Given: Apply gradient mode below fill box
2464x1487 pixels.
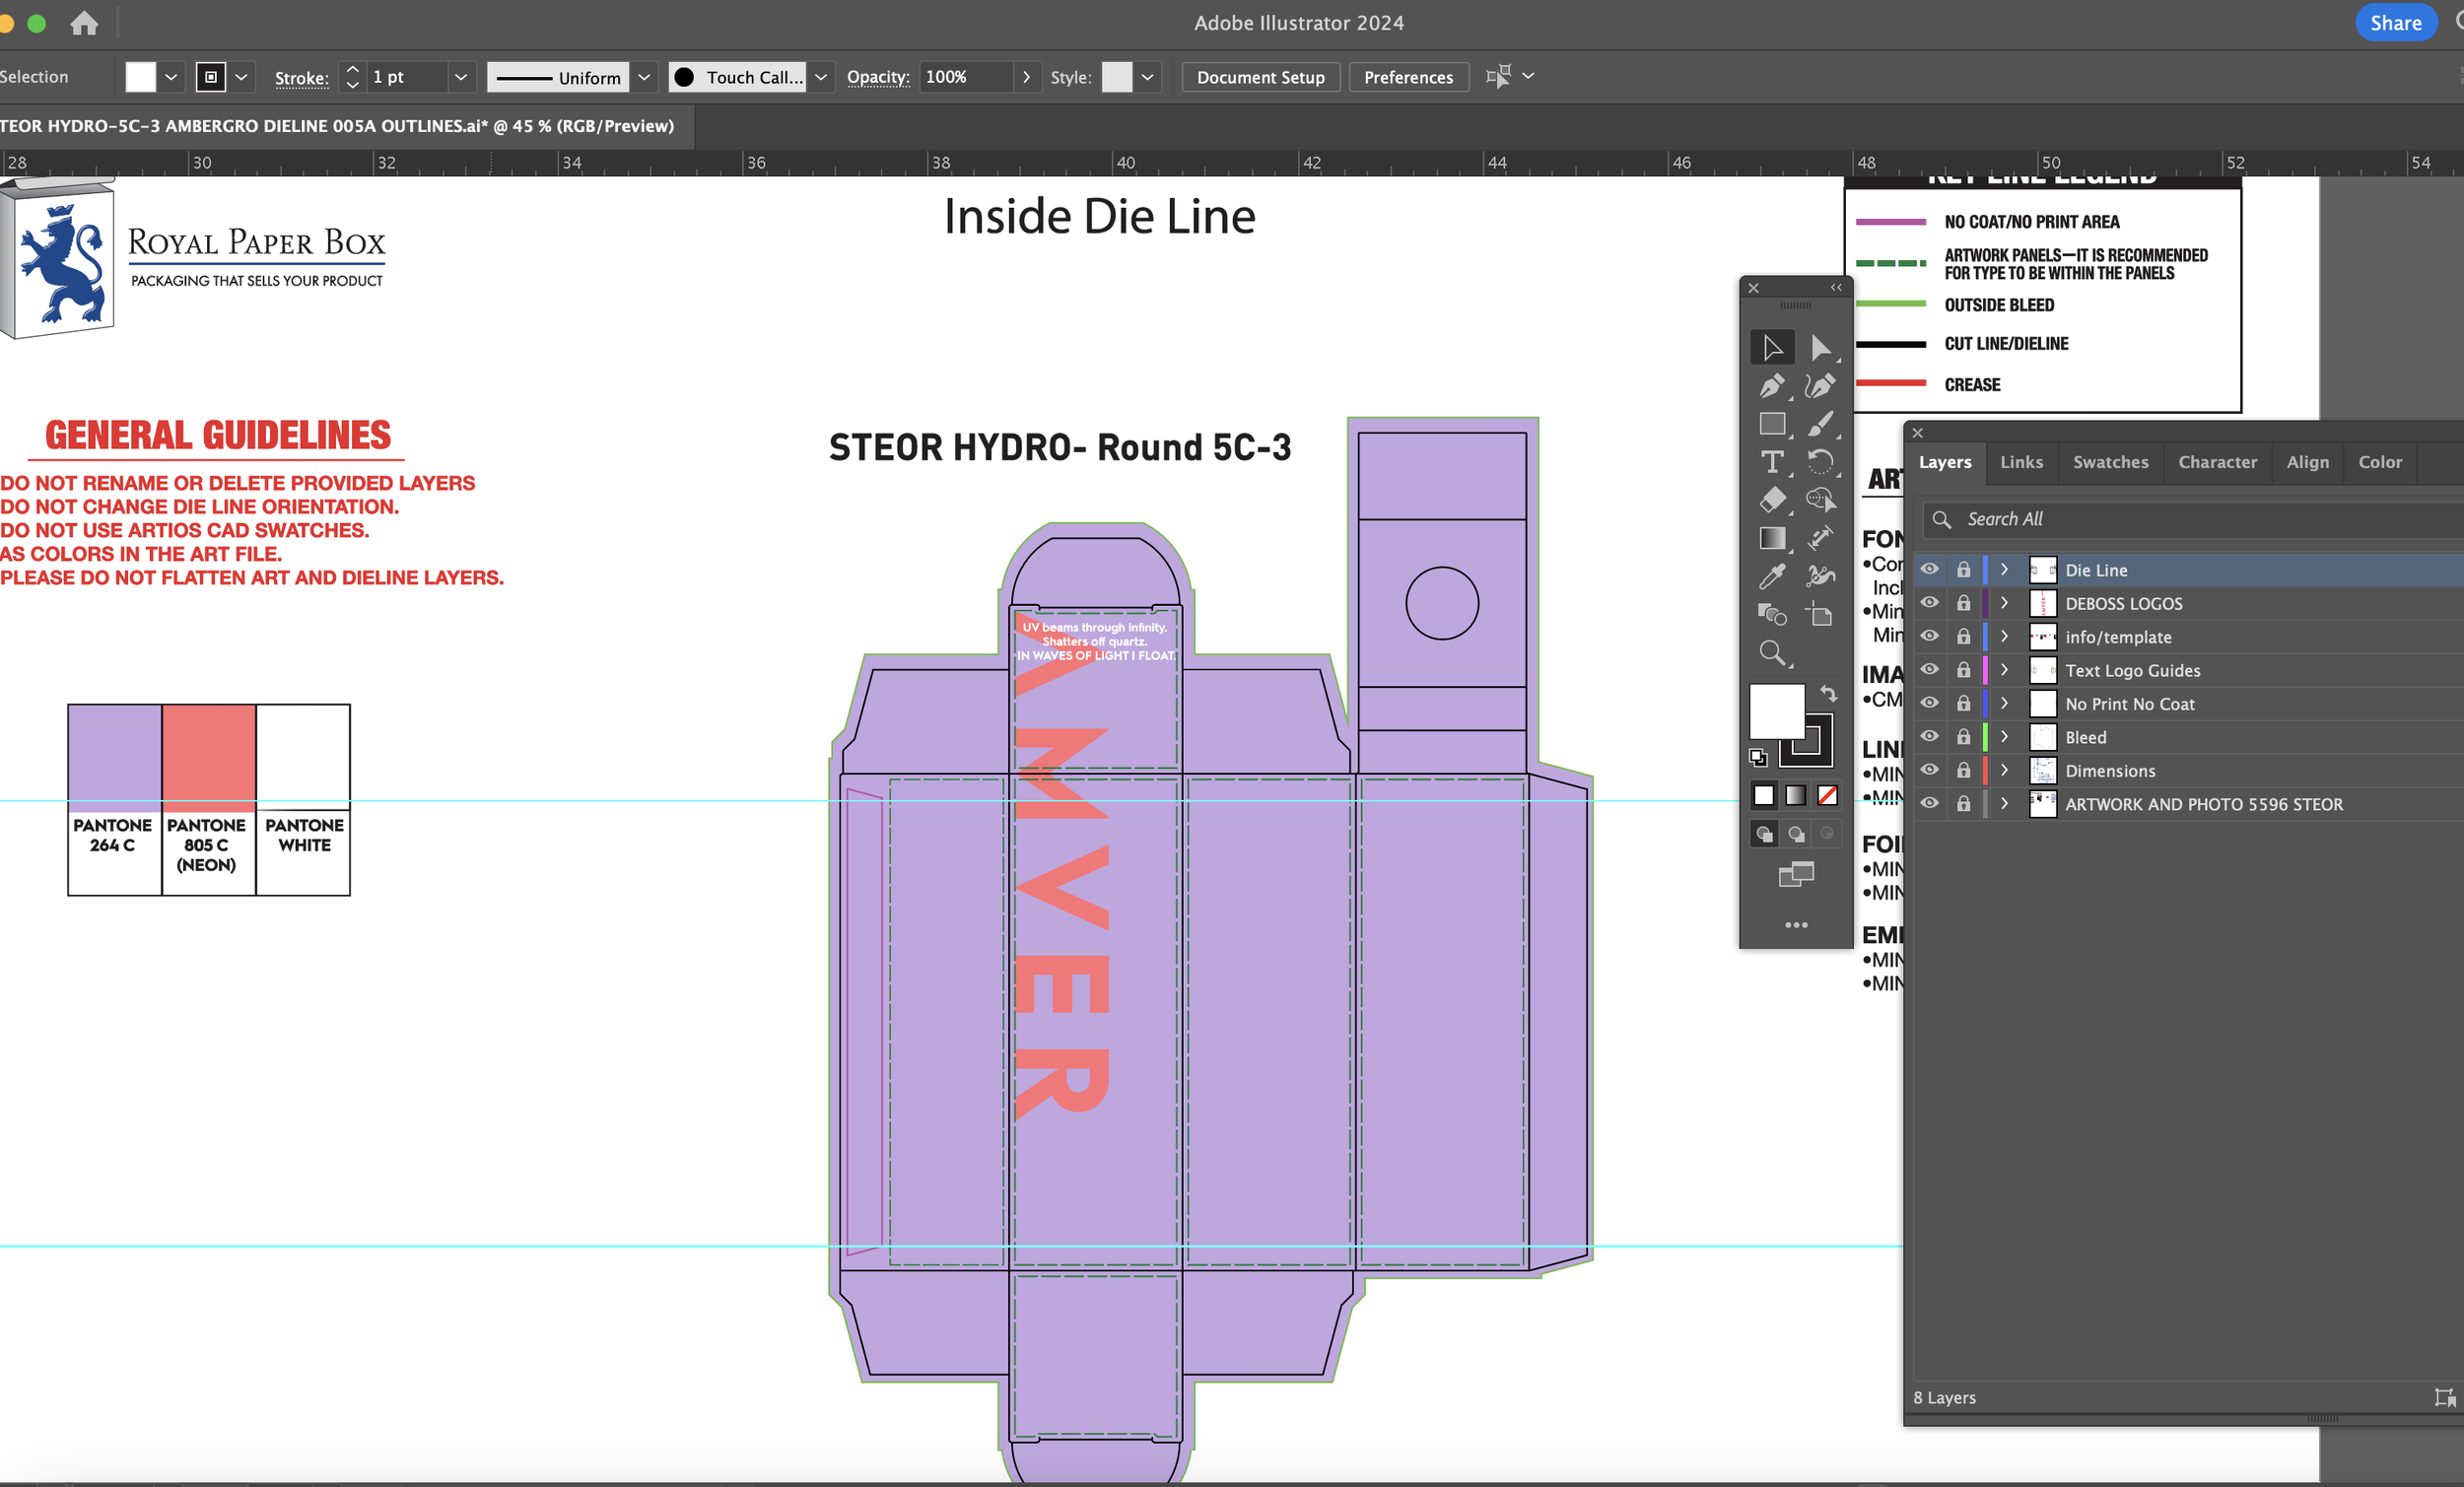Looking at the screenshot, I should point(1796,795).
